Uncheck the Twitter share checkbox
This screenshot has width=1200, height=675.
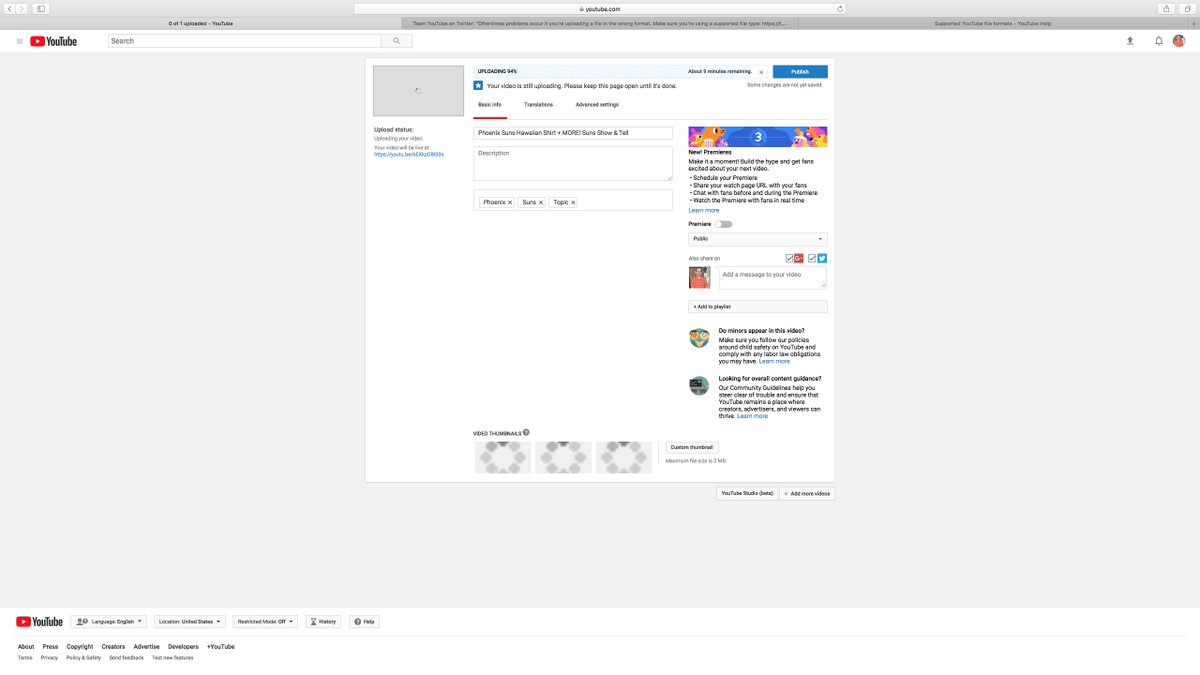click(812, 258)
